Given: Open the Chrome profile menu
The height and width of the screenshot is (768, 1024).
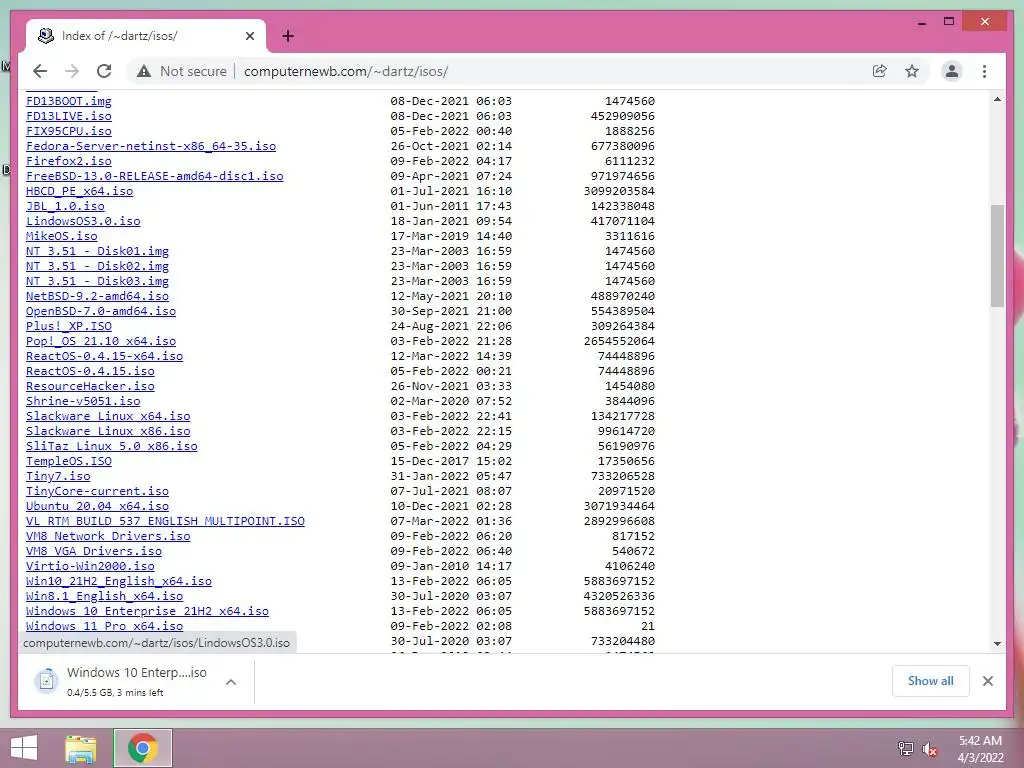Looking at the screenshot, I should [x=952, y=71].
